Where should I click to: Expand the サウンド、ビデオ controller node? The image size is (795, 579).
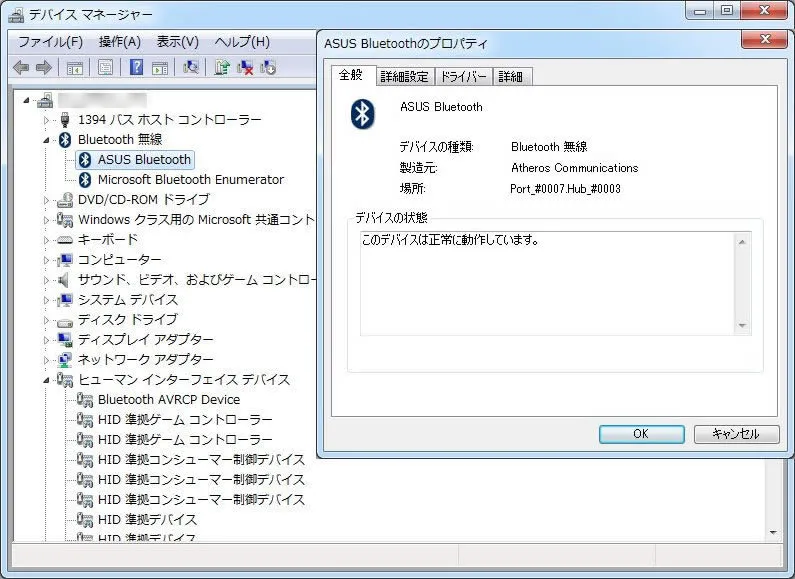tap(47, 280)
